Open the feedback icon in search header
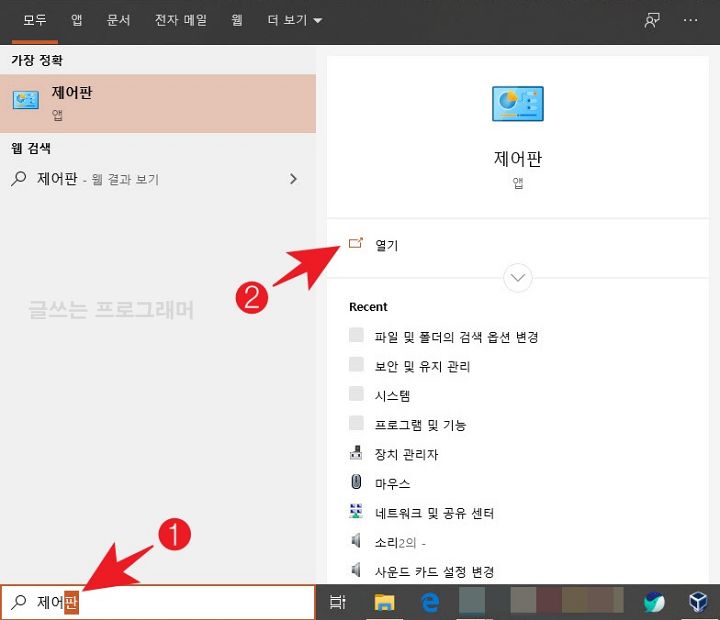This screenshot has height=620, width=720. click(652, 20)
